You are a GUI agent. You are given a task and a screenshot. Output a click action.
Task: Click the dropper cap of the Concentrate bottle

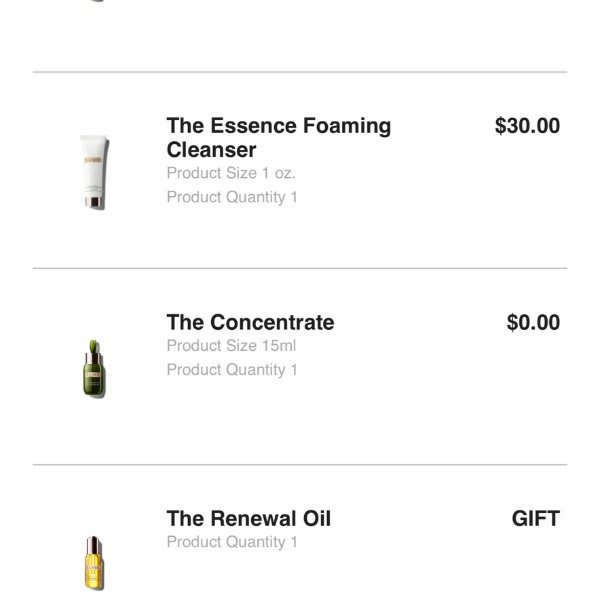click(x=94, y=349)
